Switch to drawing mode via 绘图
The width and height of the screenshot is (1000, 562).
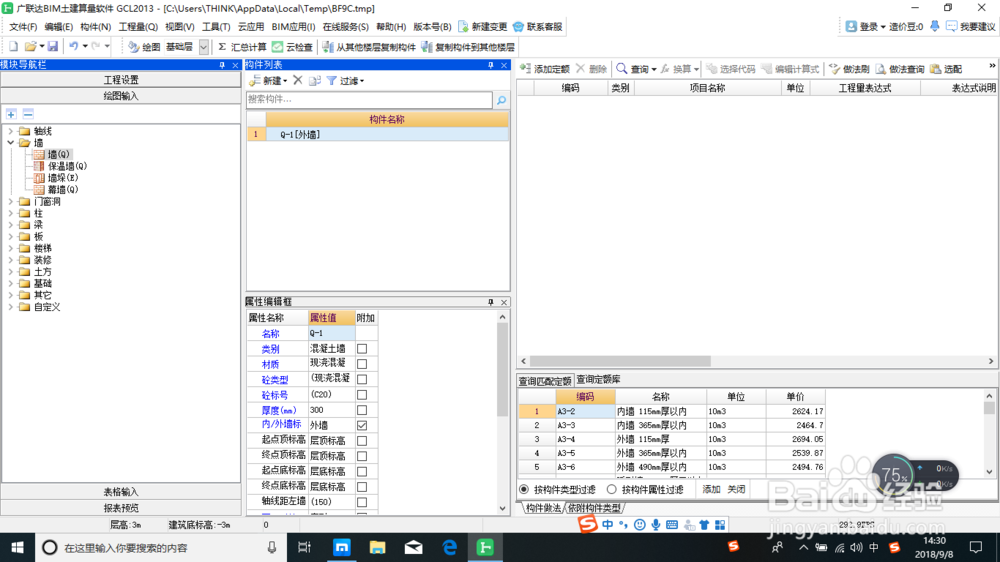tap(144, 47)
